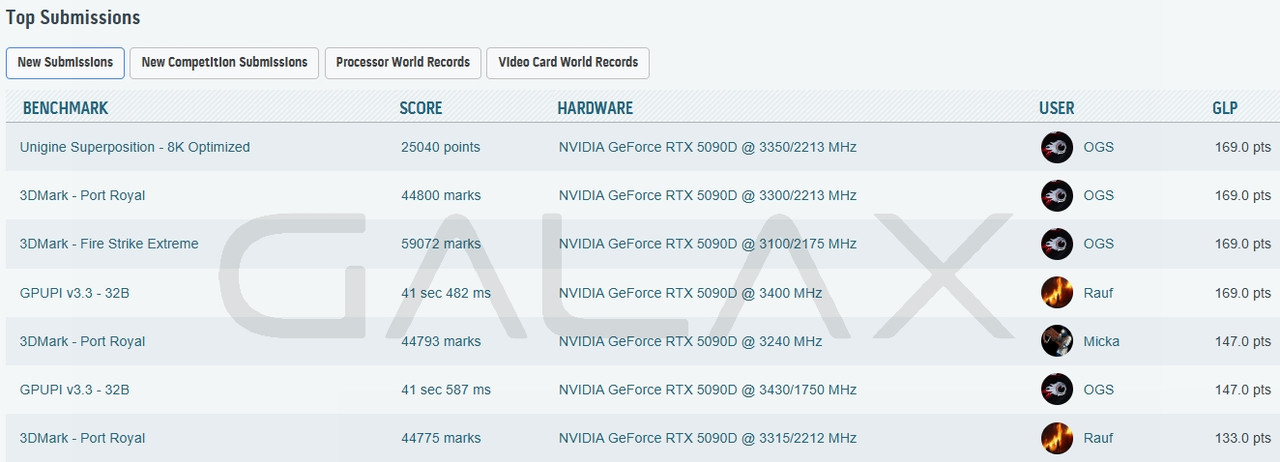The width and height of the screenshot is (1280, 462).
Task: Click the 44793 marks score
Action: click(x=441, y=341)
